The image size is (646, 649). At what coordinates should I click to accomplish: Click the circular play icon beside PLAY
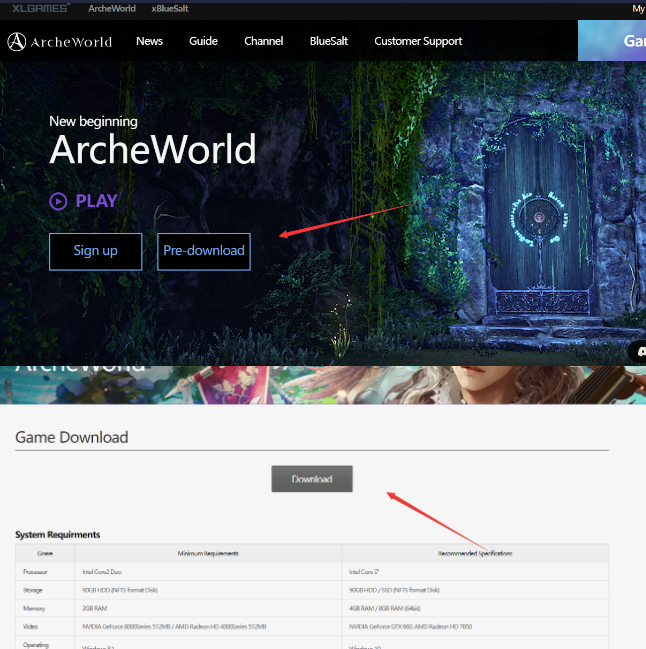(x=58, y=201)
